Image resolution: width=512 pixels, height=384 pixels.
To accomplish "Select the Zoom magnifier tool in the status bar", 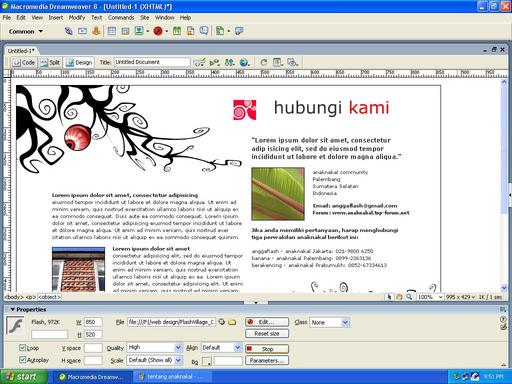I will (409, 296).
